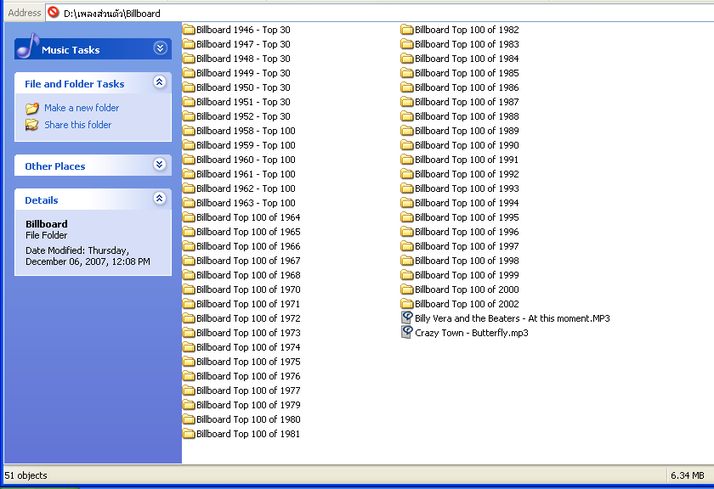
Task: Expand the Music Tasks panel
Action: pyautogui.click(x=160, y=48)
